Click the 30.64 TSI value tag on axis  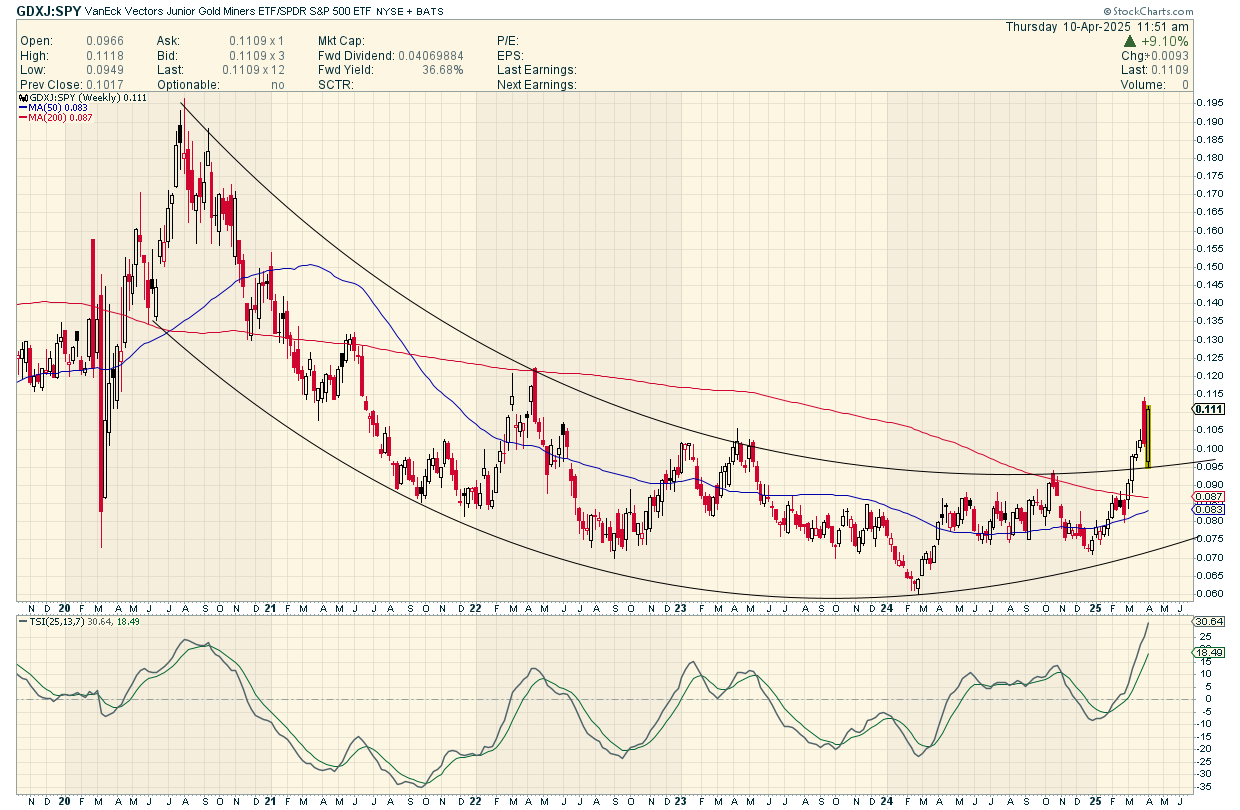coord(1209,622)
